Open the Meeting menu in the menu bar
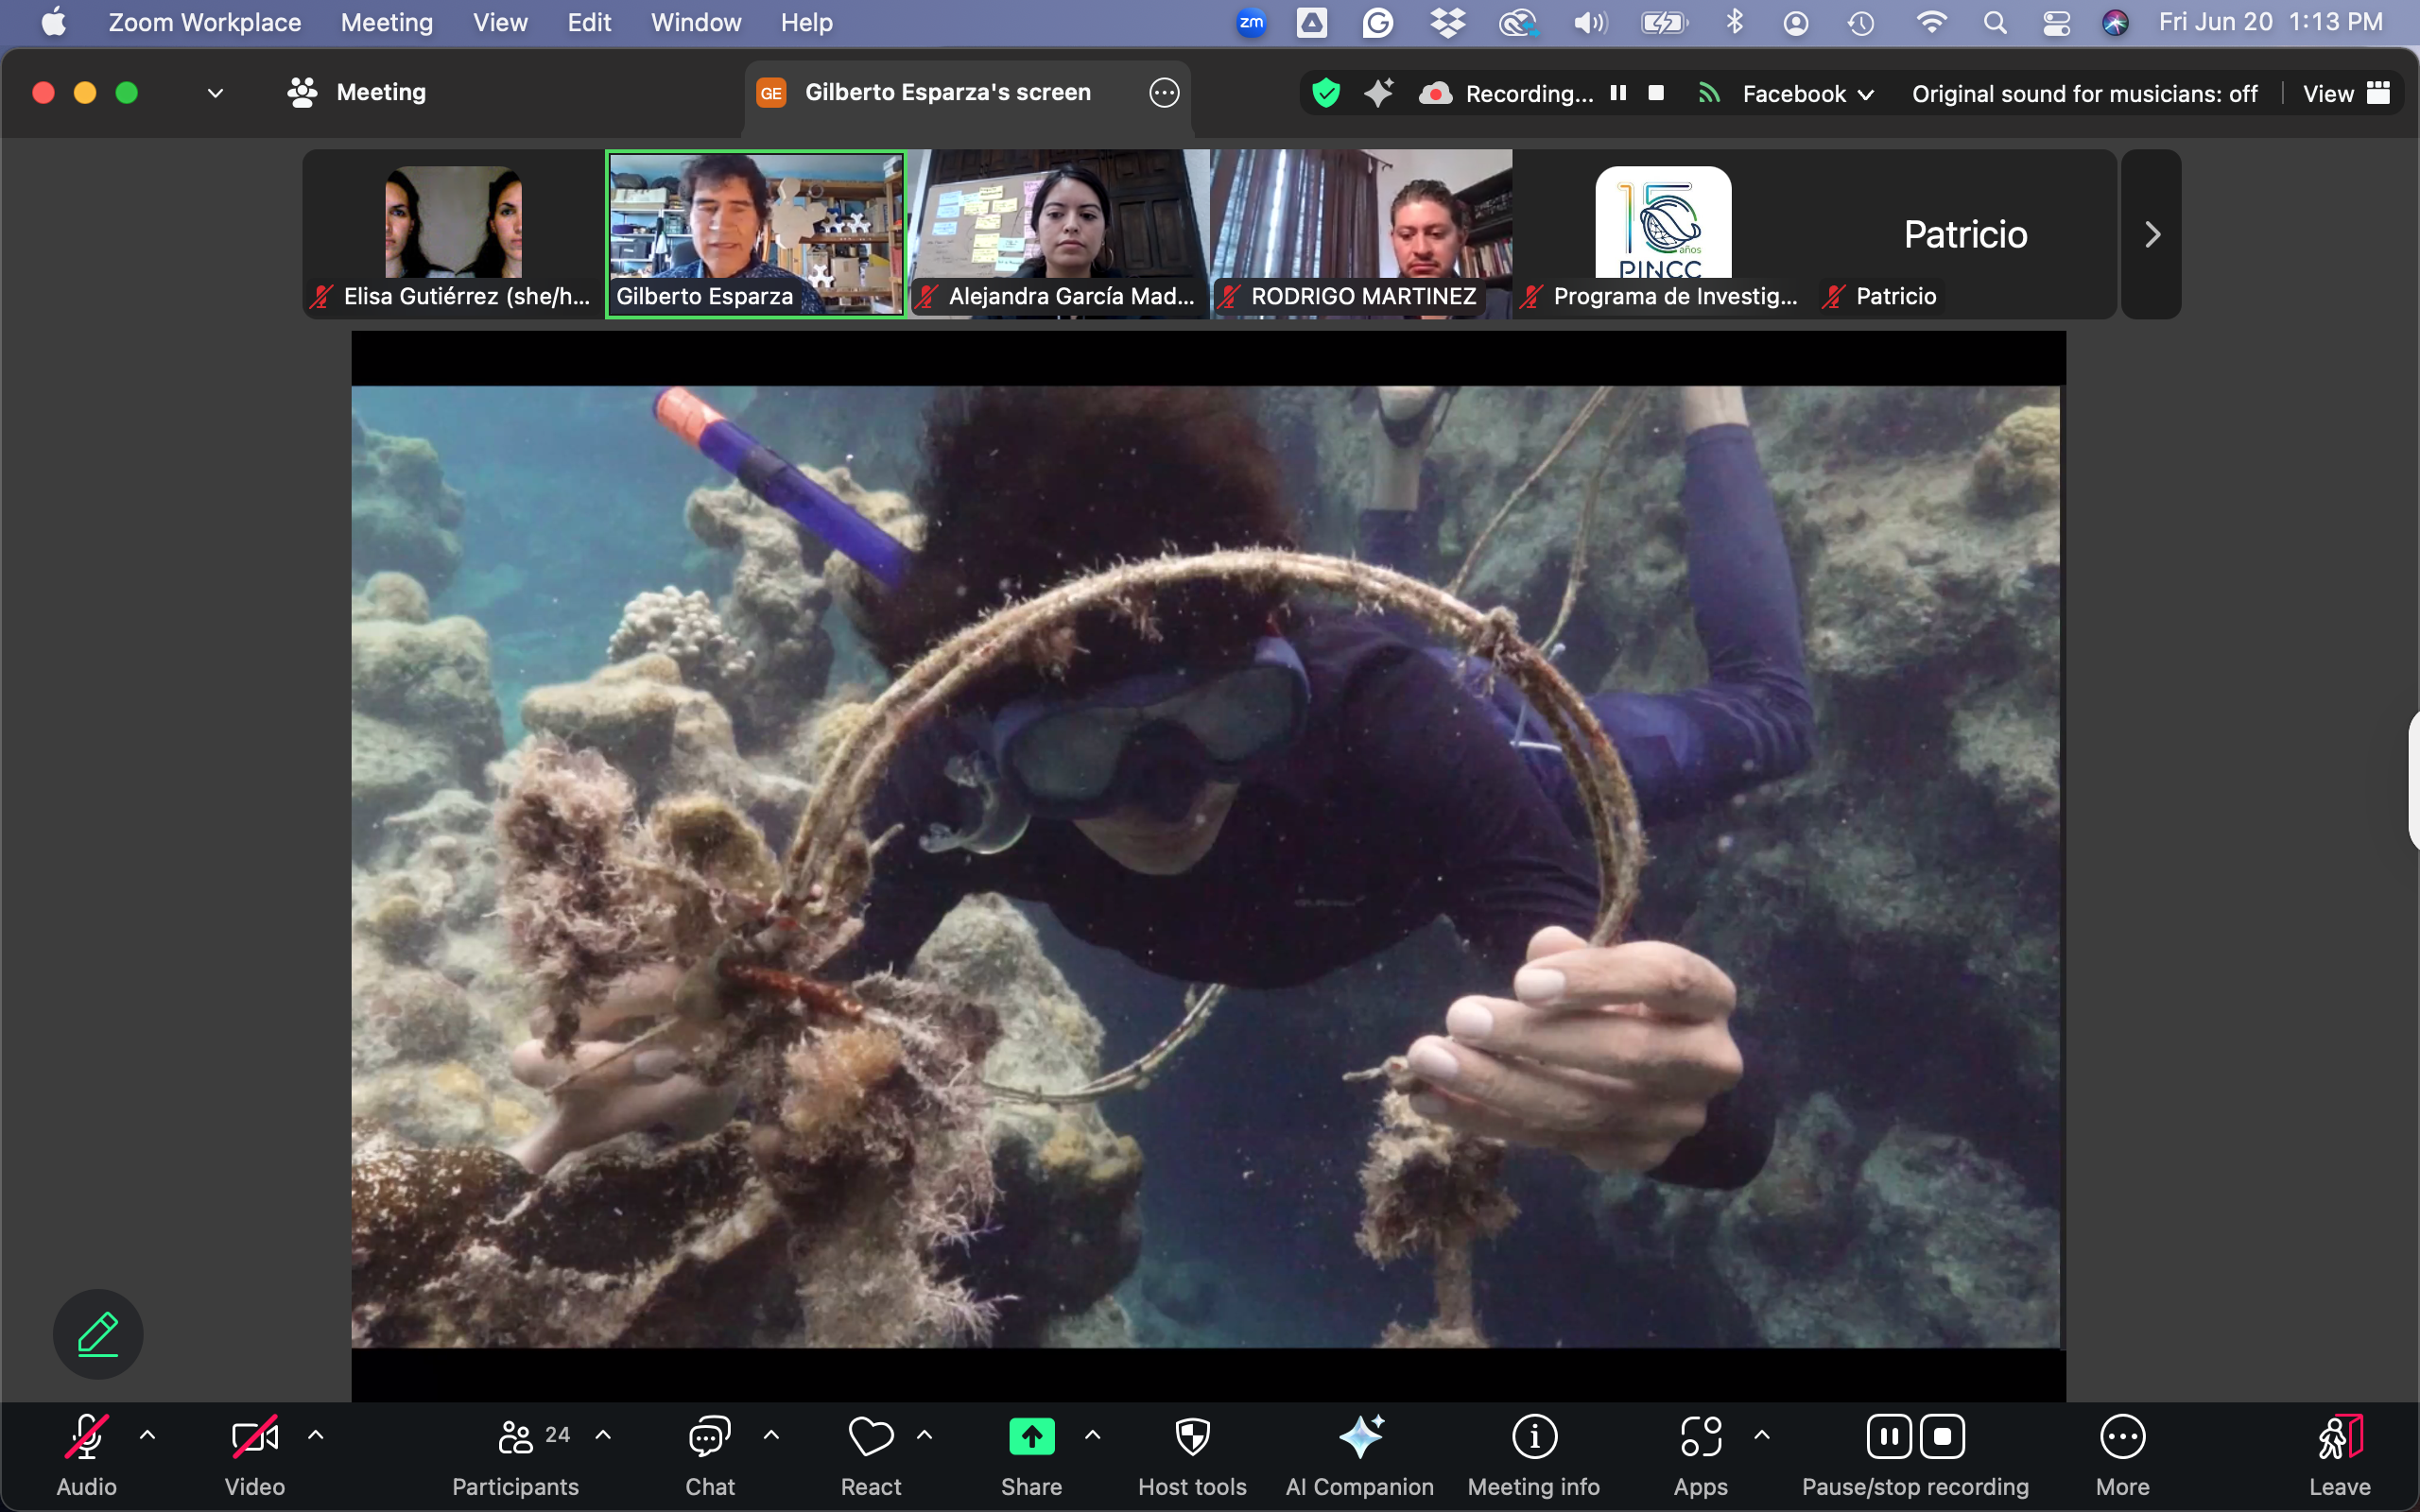2420x1512 pixels. 386,22
